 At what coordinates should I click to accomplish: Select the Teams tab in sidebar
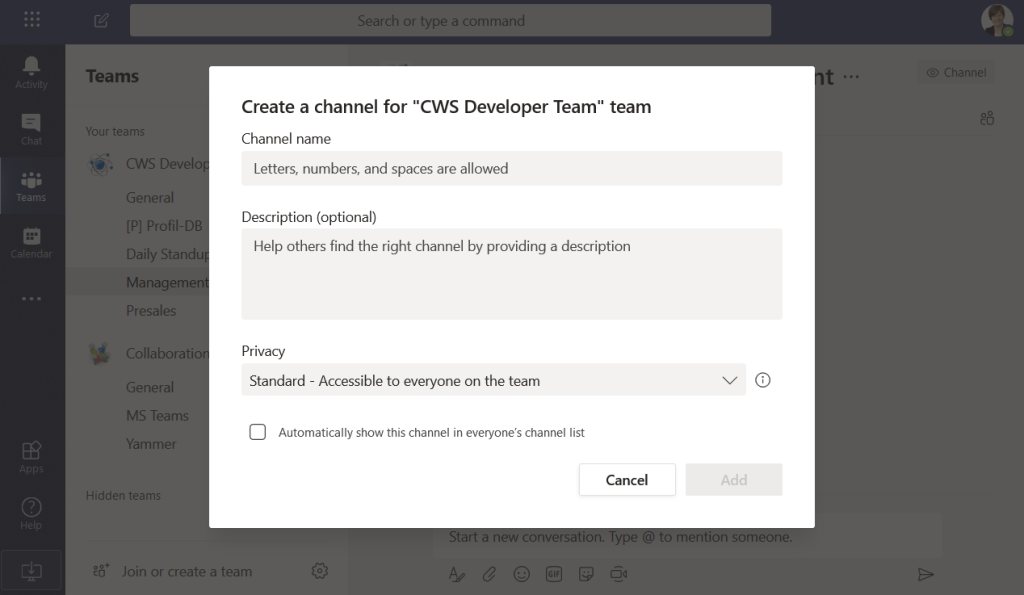click(x=31, y=185)
